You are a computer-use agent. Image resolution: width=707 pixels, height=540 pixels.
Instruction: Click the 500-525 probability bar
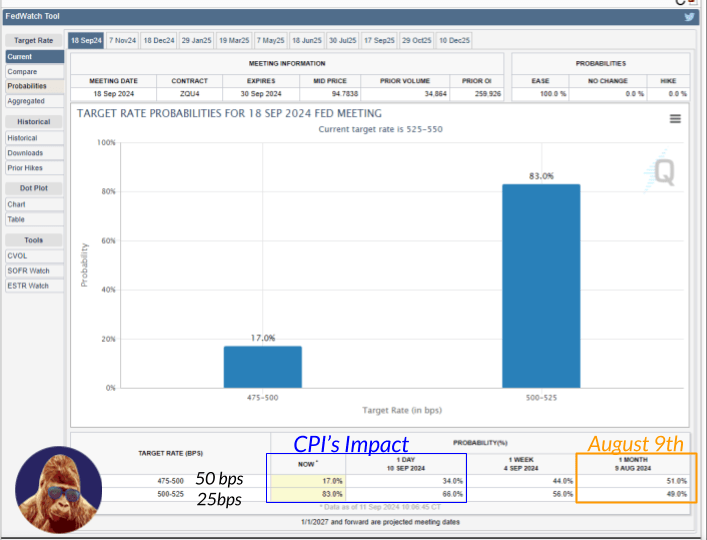point(542,285)
